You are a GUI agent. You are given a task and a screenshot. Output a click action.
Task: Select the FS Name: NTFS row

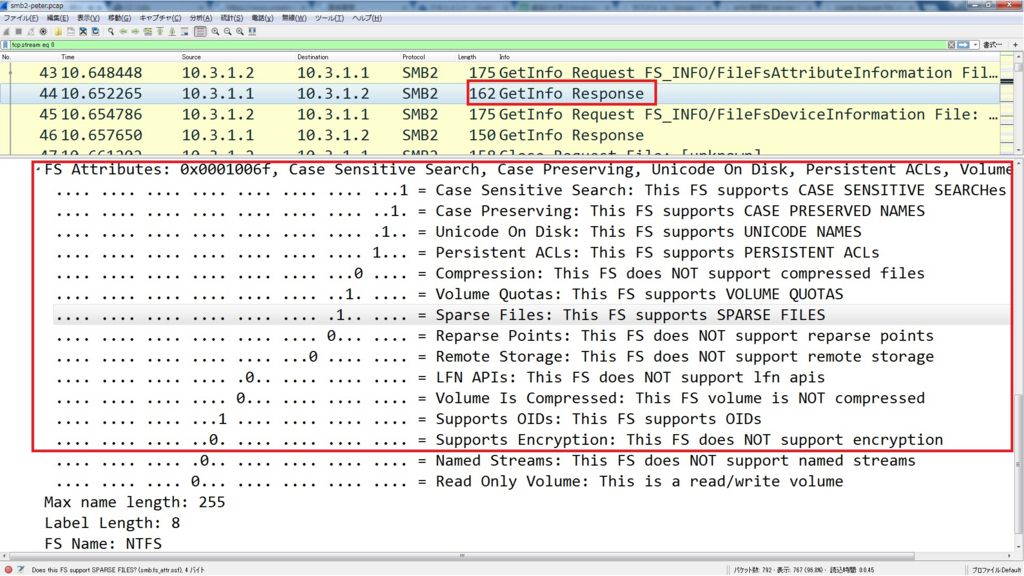click(103, 544)
